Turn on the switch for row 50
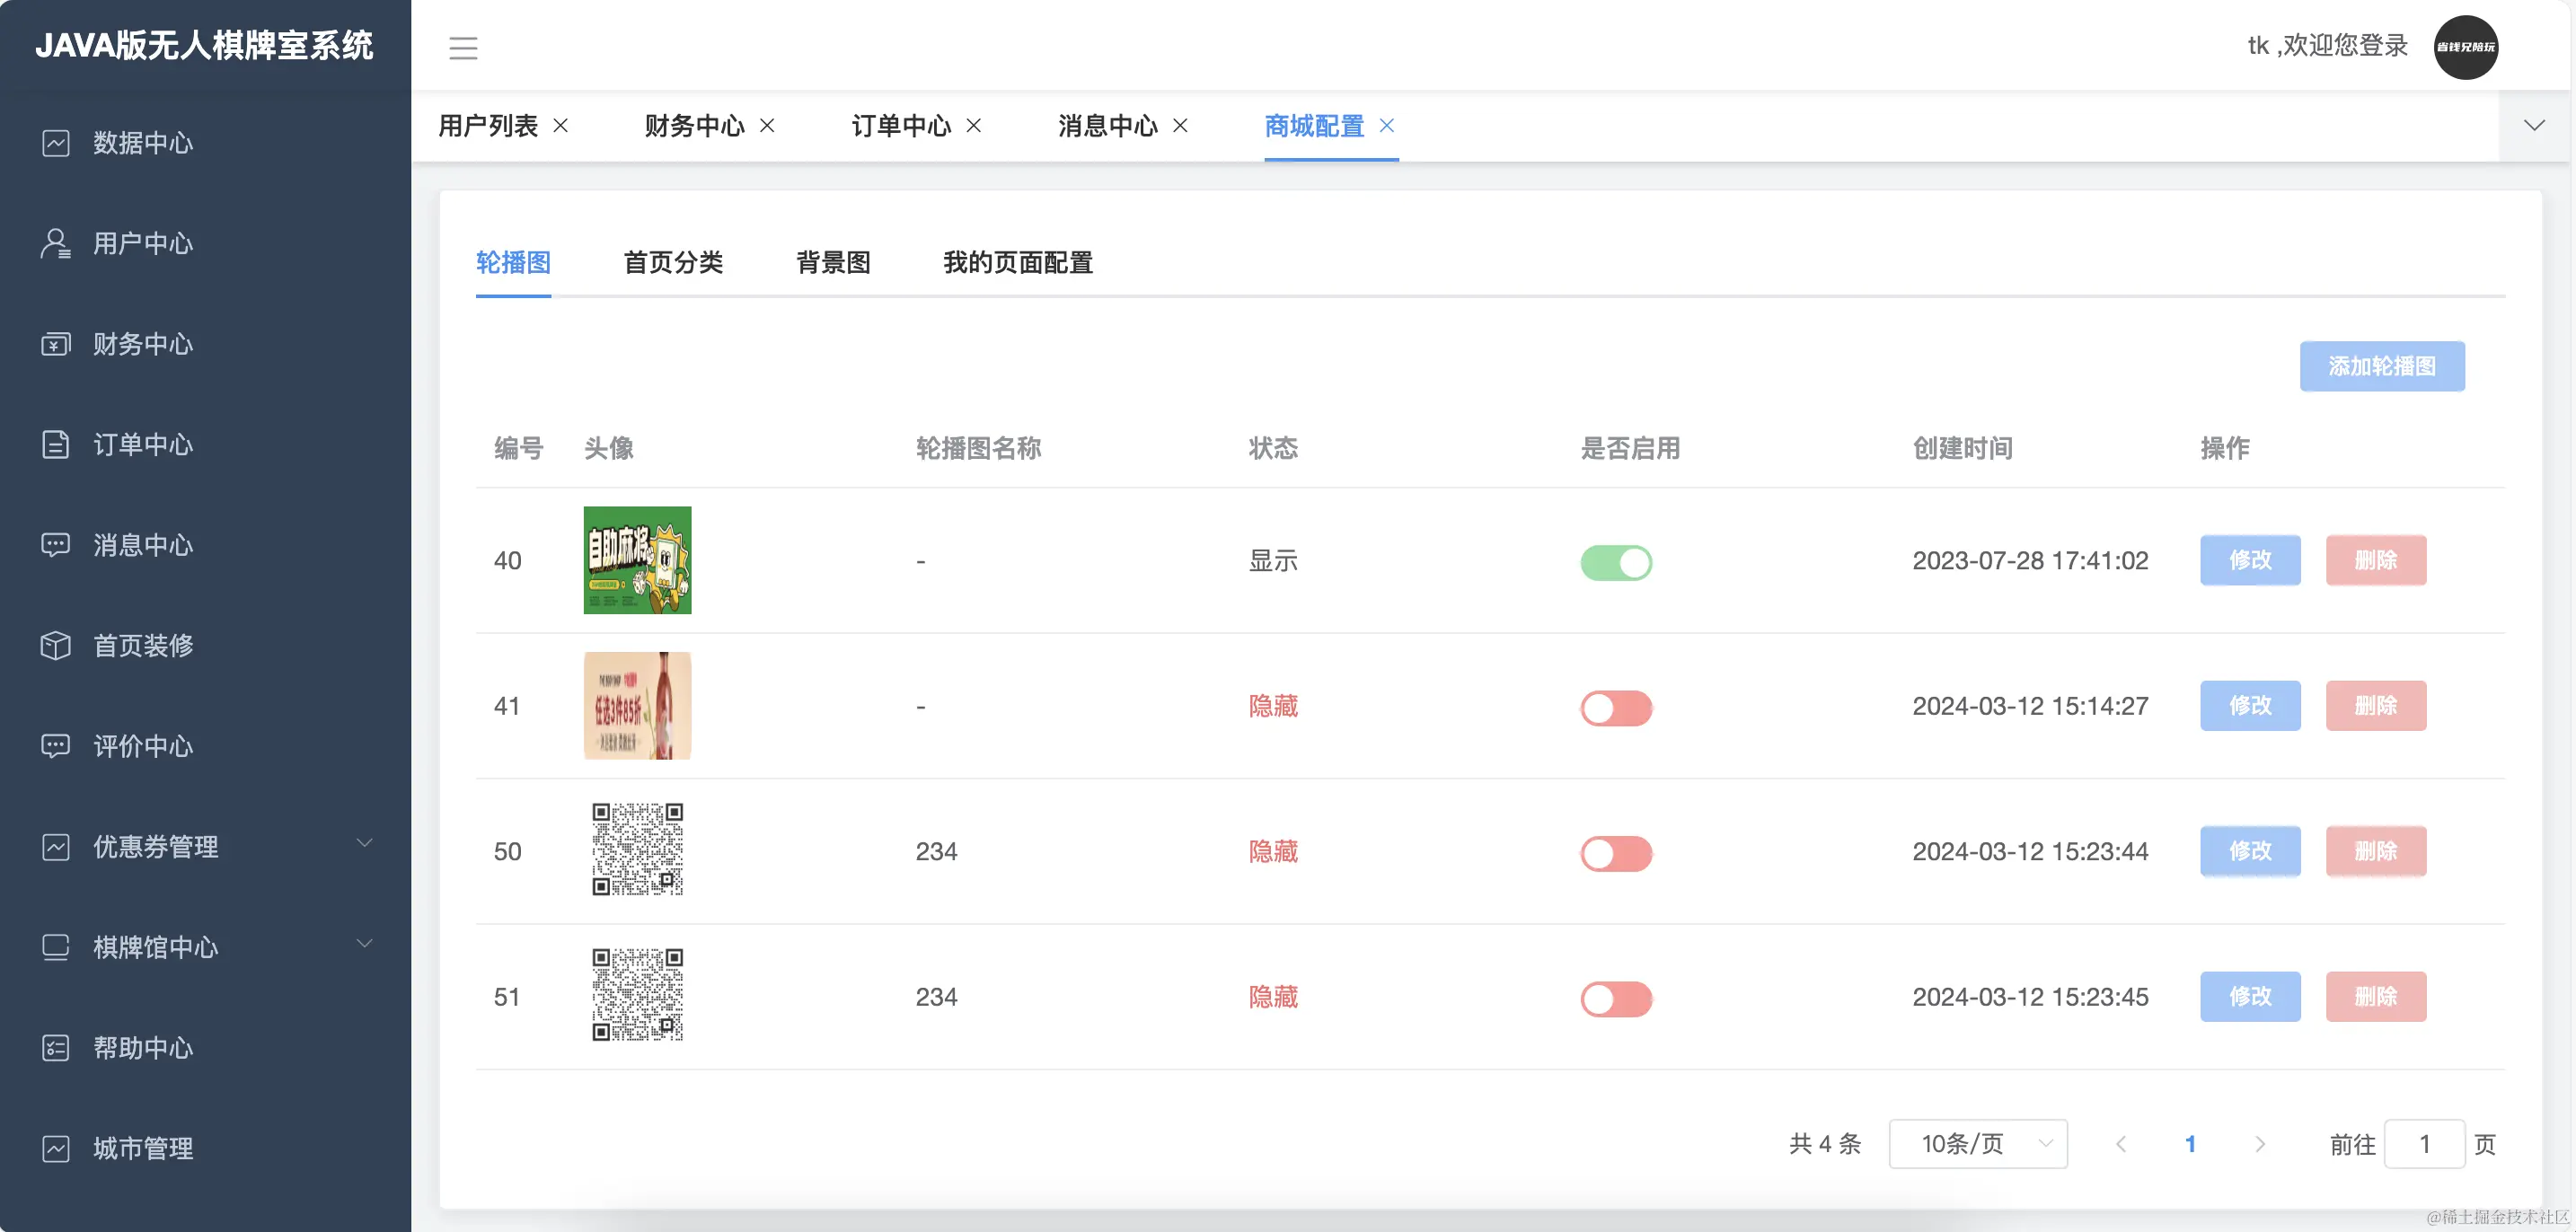Viewport: 2576px width, 1232px height. click(x=1615, y=852)
